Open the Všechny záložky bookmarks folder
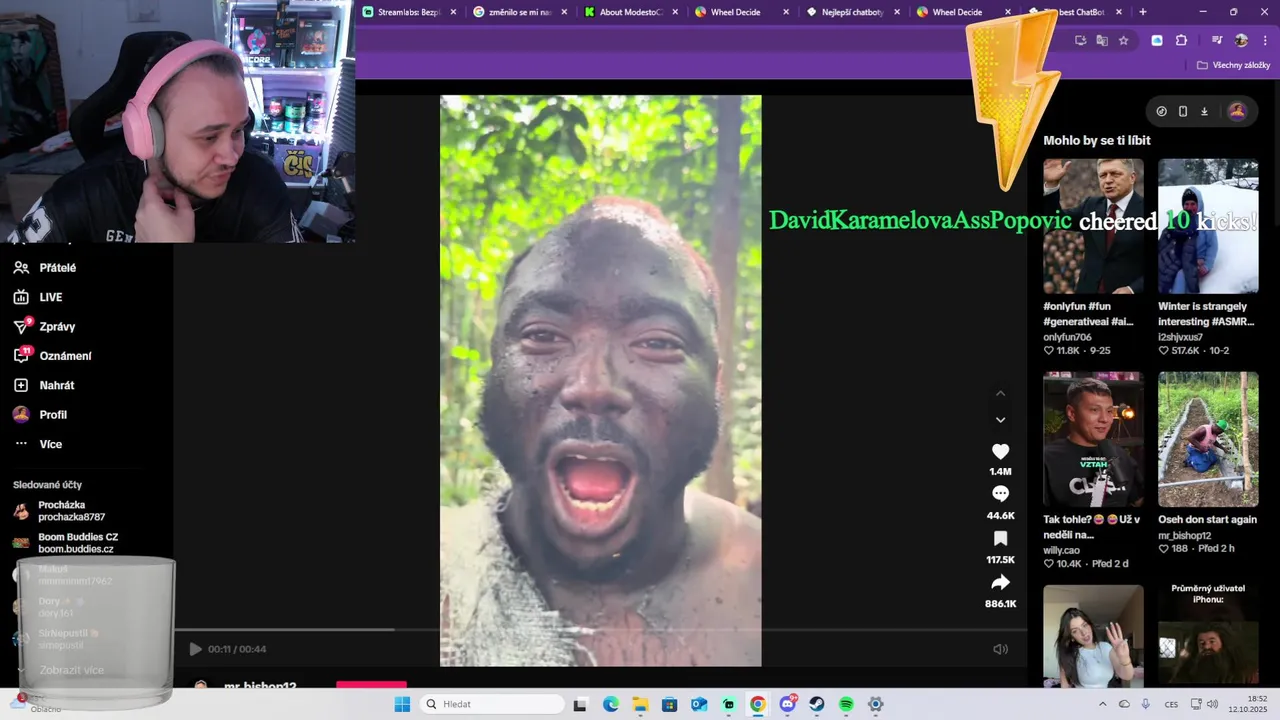This screenshot has height=720, width=1280. (1234, 65)
